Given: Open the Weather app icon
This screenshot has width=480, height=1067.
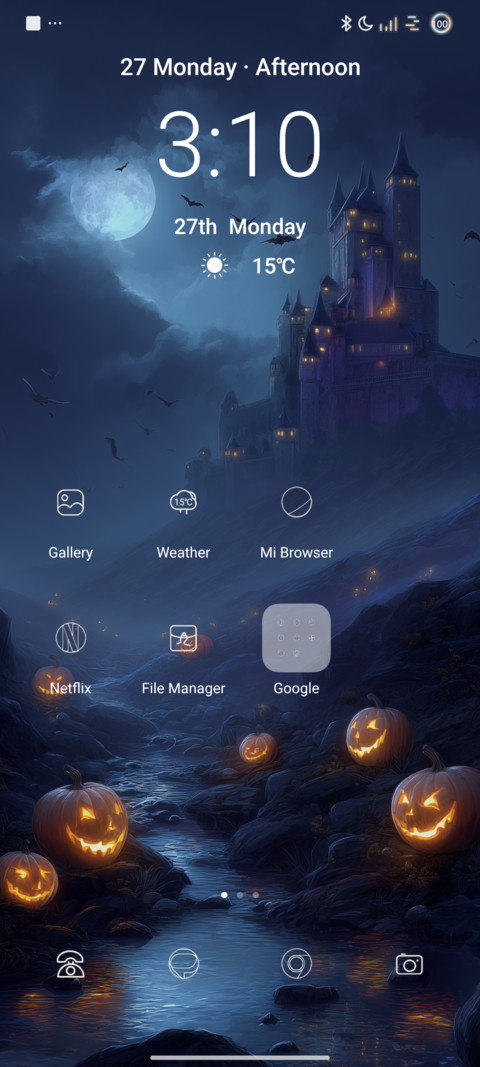Looking at the screenshot, I should click(x=183, y=502).
